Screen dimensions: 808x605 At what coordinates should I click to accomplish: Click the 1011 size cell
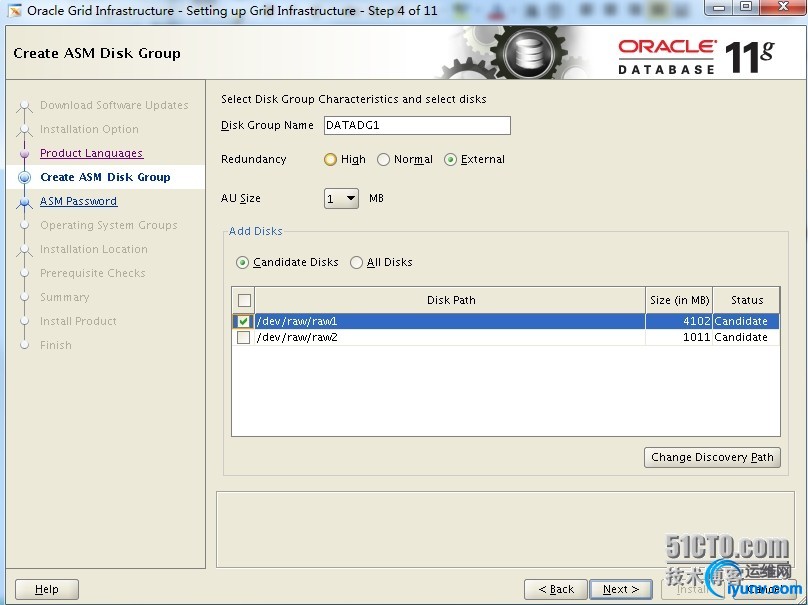[679, 338]
